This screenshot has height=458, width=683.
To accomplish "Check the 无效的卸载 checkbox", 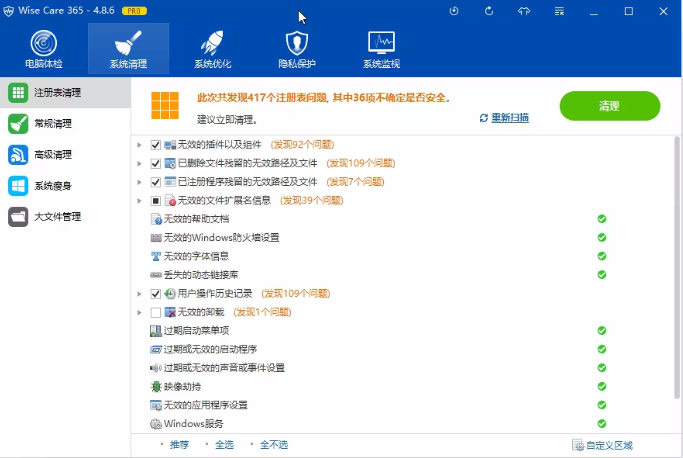I will point(156,312).
